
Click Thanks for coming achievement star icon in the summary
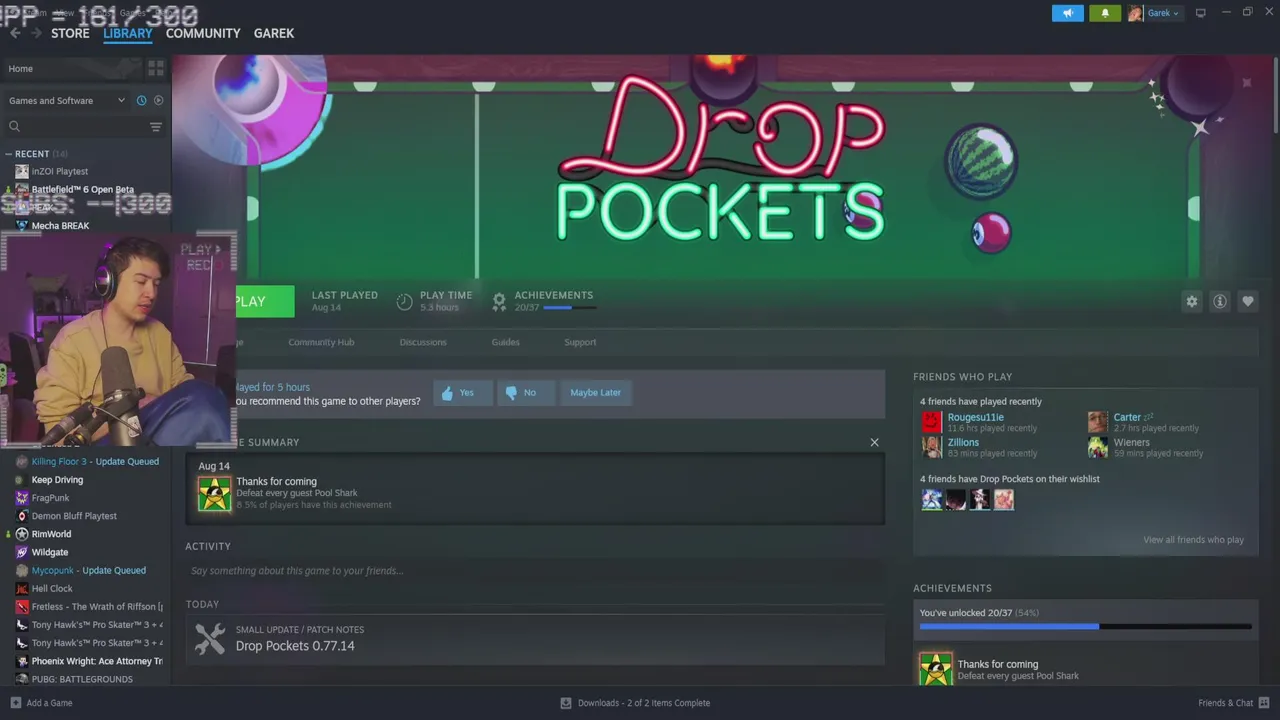click(x=214, y=493)
